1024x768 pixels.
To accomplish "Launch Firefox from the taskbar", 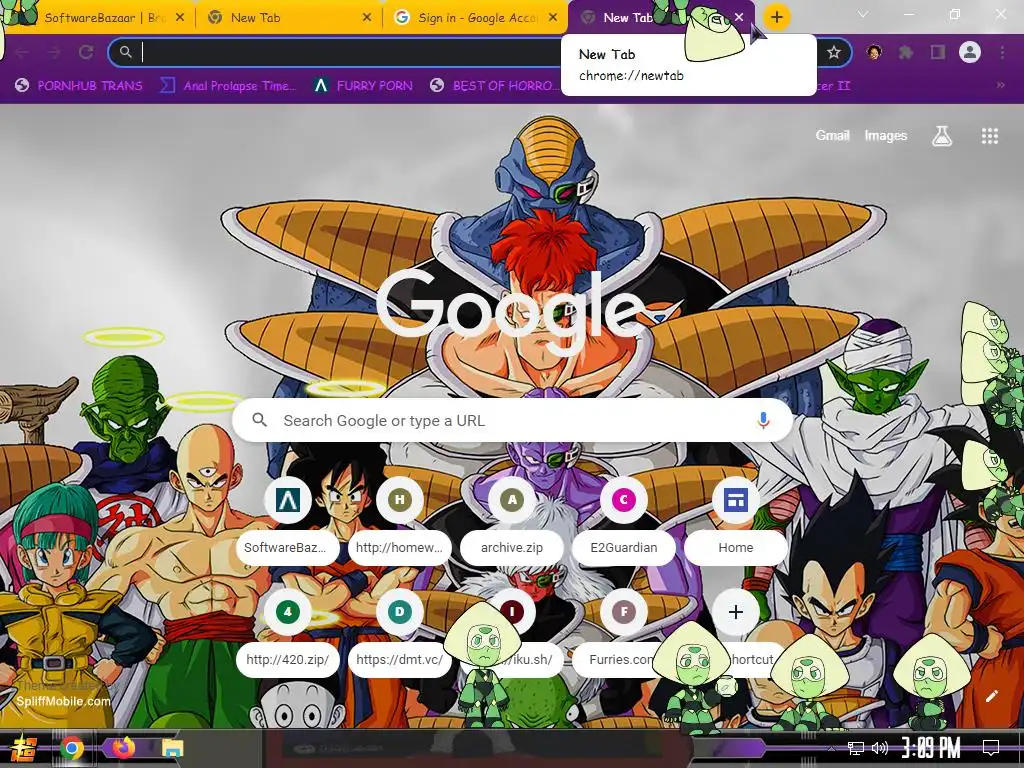I will click(x=123, y=748).
